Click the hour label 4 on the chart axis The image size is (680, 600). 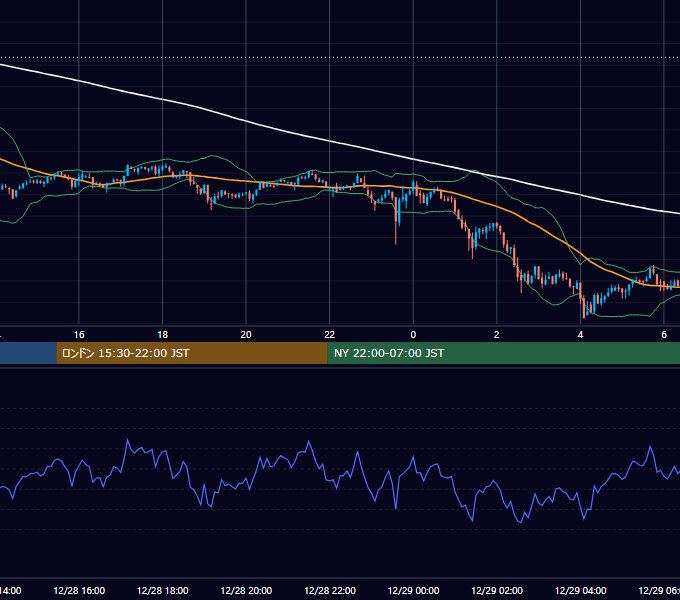click(x=580, y=335)
